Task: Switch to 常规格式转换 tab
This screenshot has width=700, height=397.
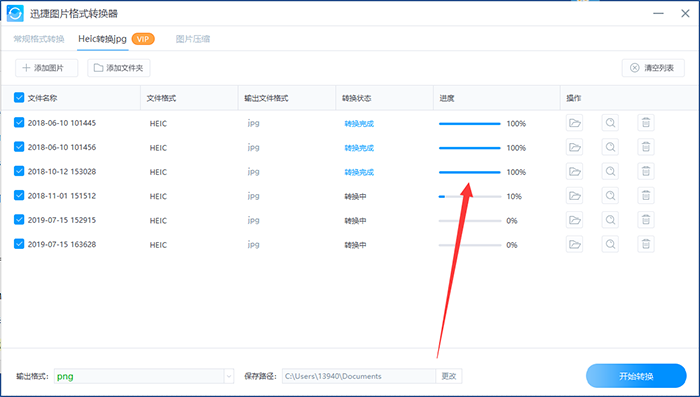Action: [x=39, y=39]
